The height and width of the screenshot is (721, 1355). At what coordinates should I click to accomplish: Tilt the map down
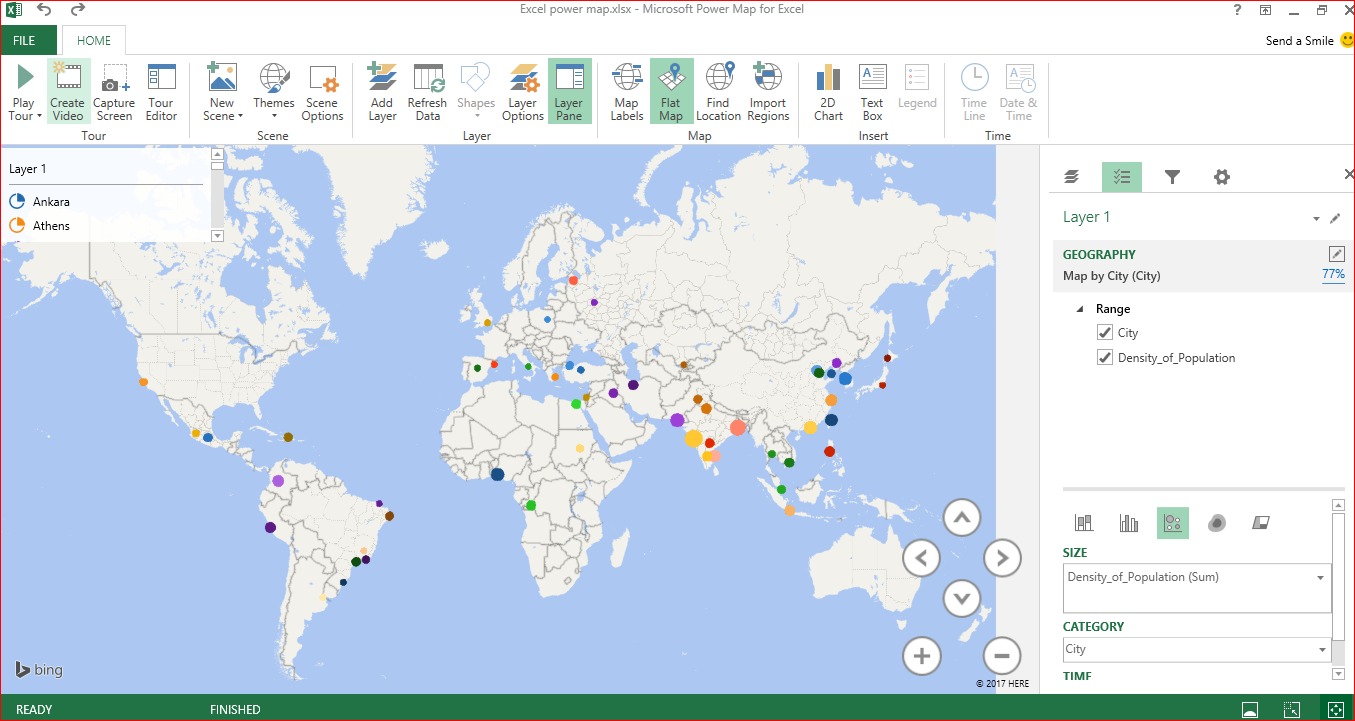tap(961, 598)
